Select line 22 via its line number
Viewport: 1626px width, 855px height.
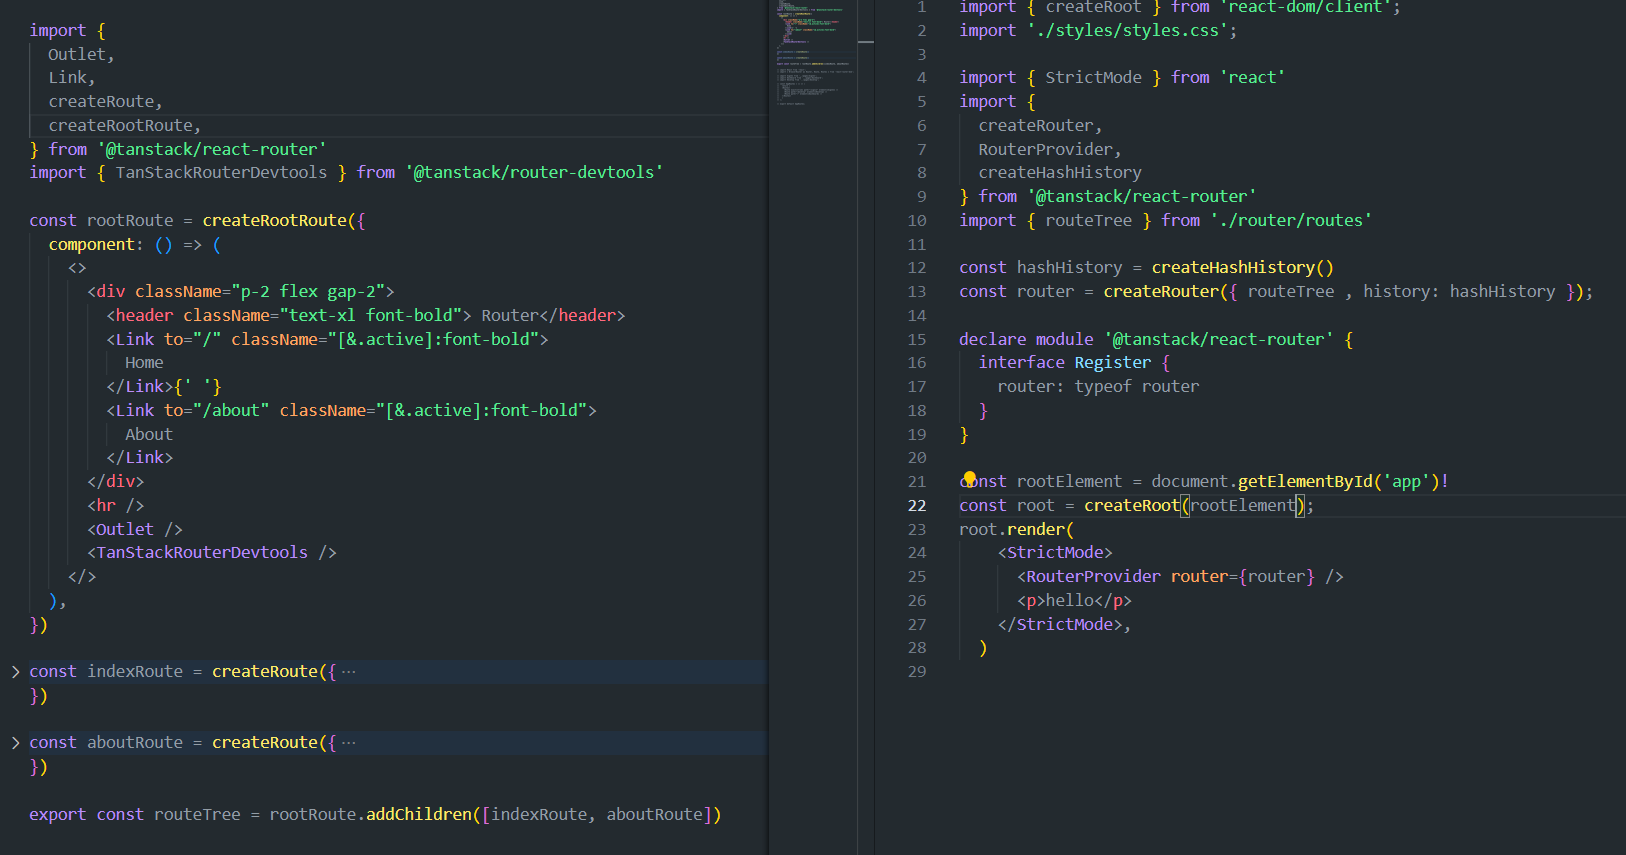click(x=917, y=506)
